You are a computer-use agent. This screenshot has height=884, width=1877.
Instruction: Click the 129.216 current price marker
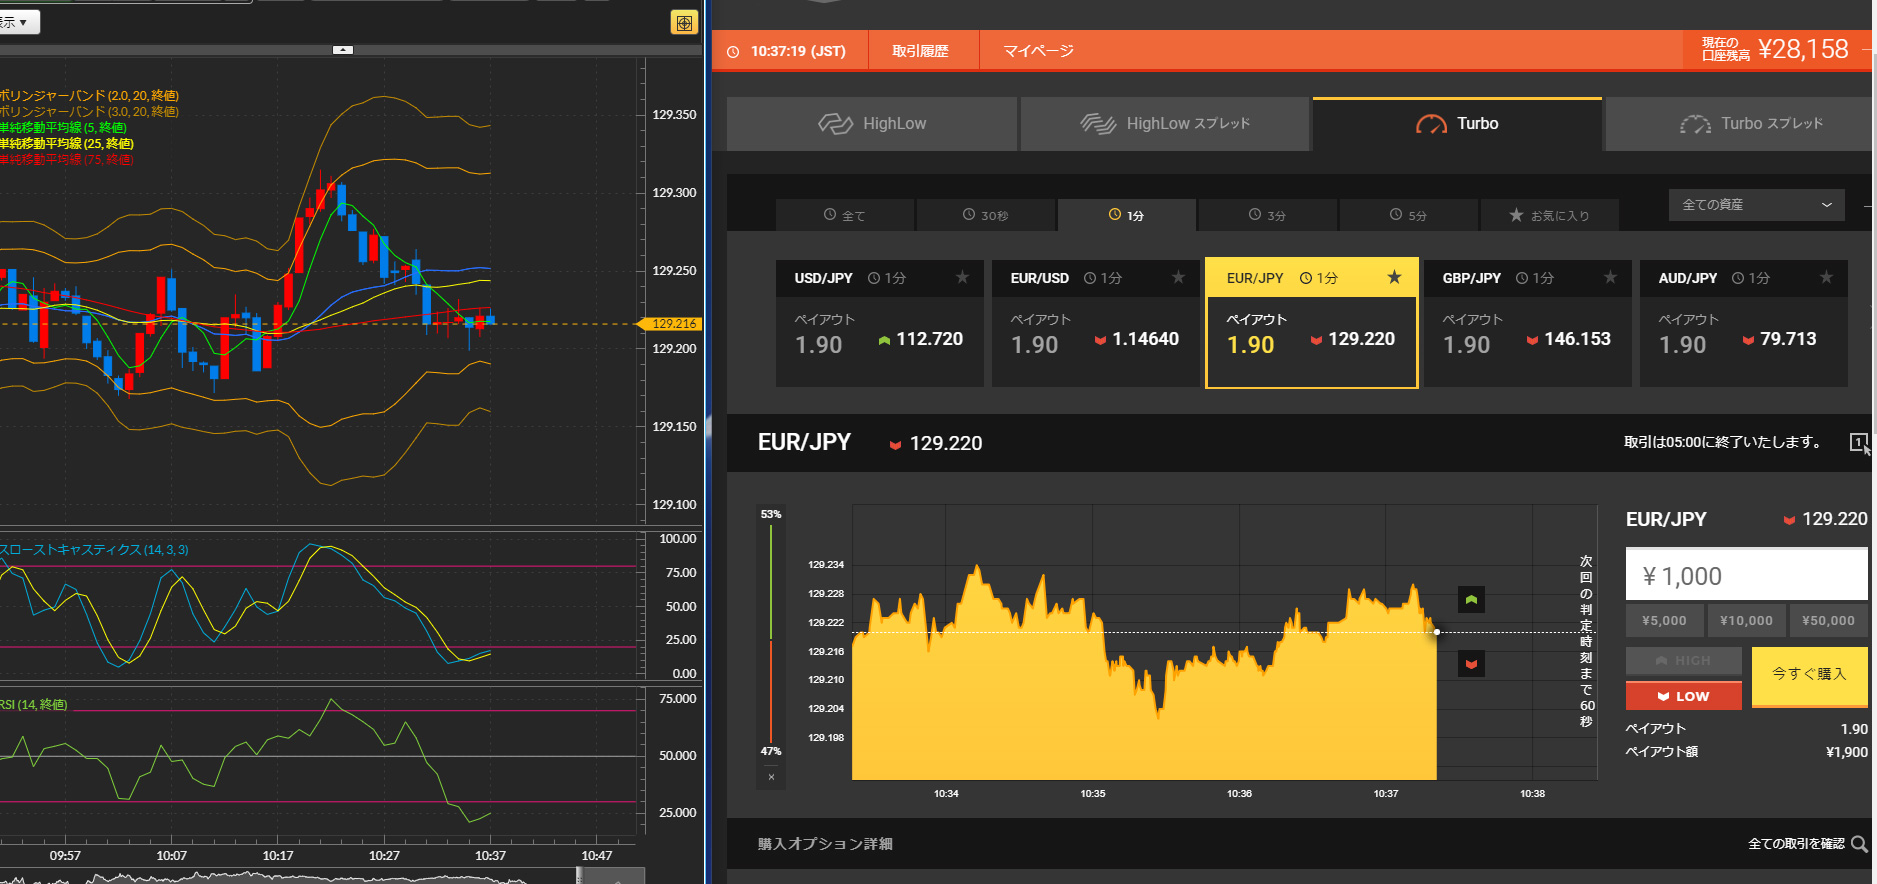[672, 324]
